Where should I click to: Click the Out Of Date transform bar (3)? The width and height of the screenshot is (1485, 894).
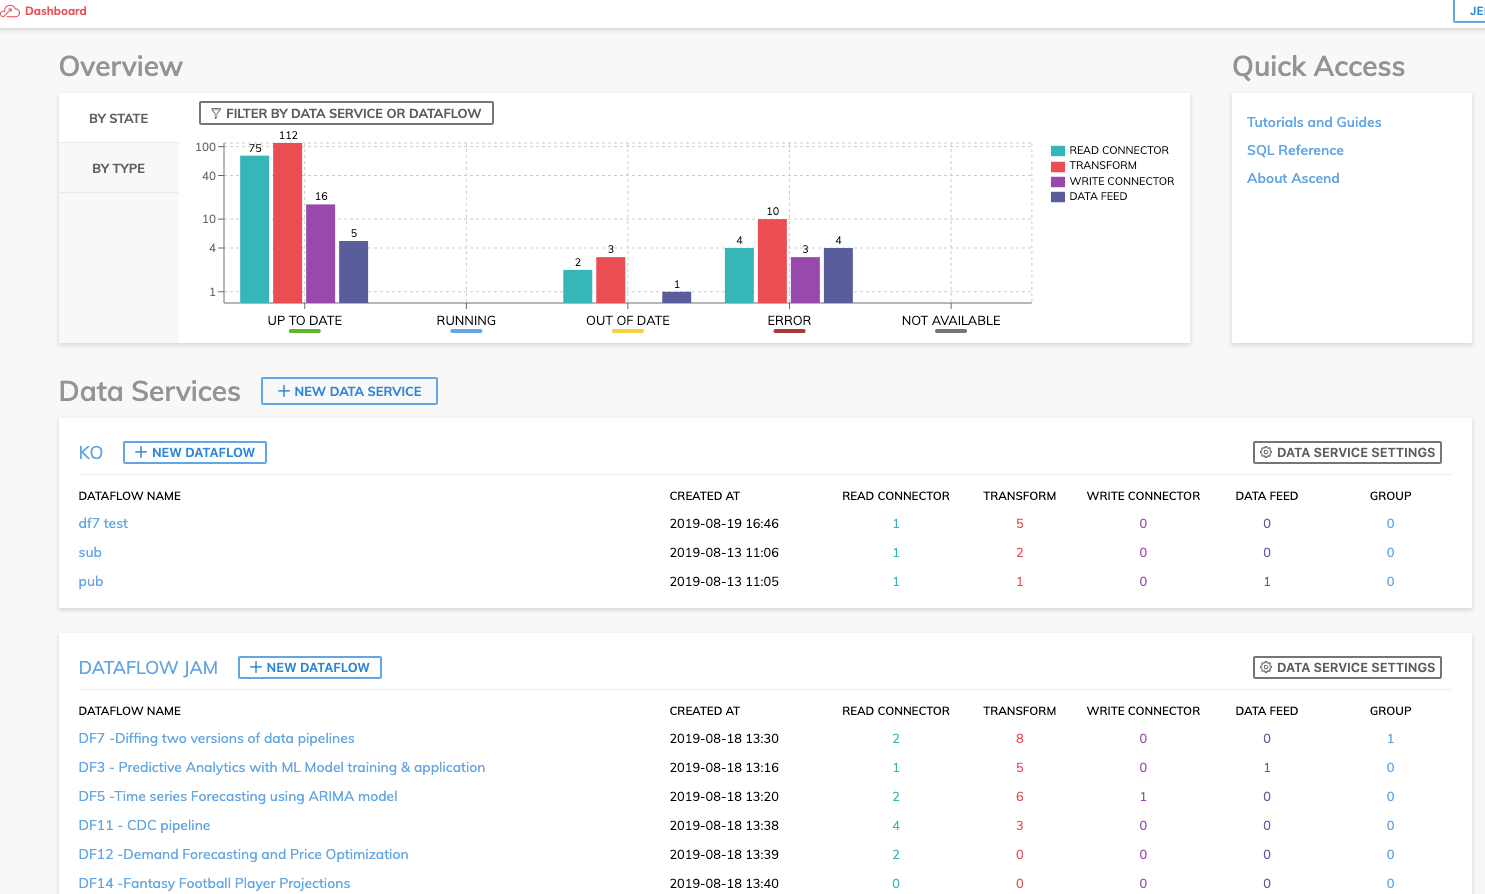pos(611,280)
